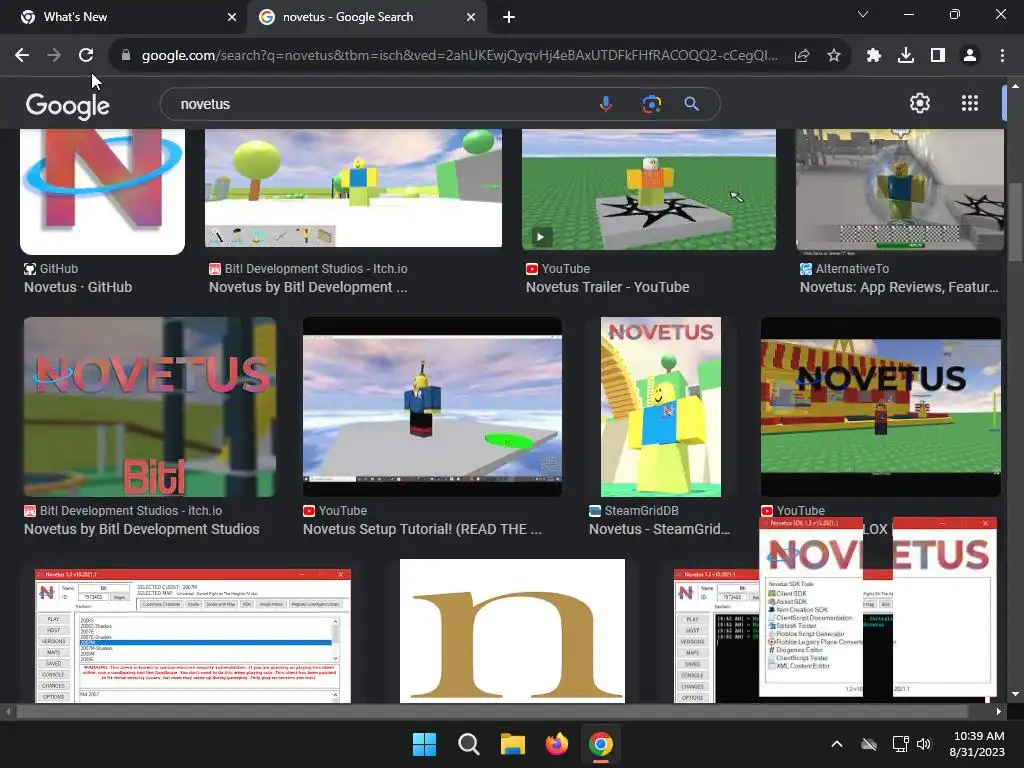Open the AlternativeTo Novetus thumbnail

(900, 189)
